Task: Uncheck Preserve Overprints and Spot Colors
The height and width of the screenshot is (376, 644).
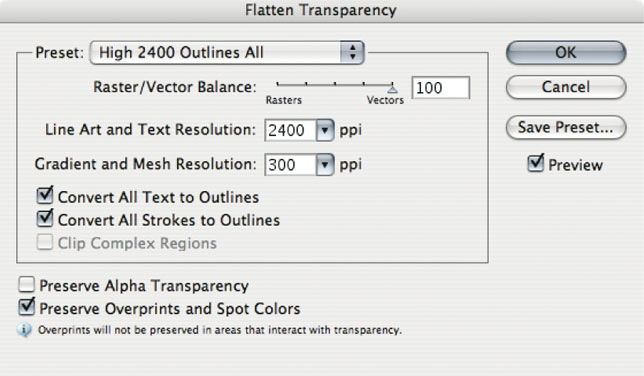Action: pos(26,307)
